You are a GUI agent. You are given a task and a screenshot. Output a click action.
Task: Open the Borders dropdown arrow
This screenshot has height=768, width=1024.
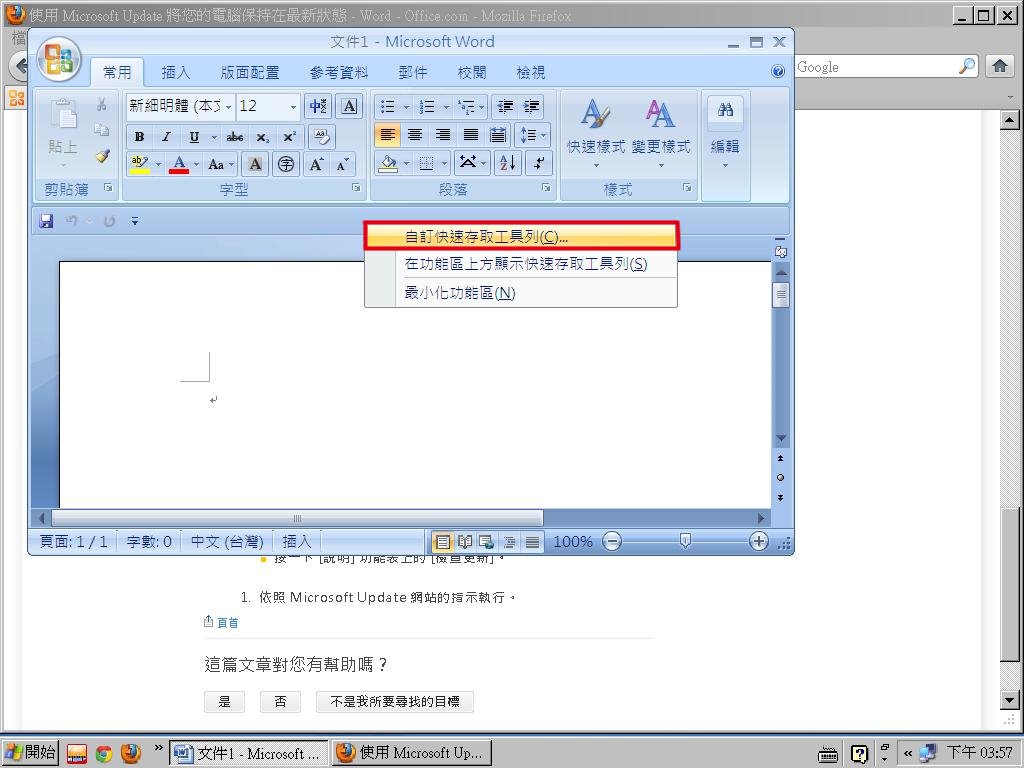coord(444,163)
